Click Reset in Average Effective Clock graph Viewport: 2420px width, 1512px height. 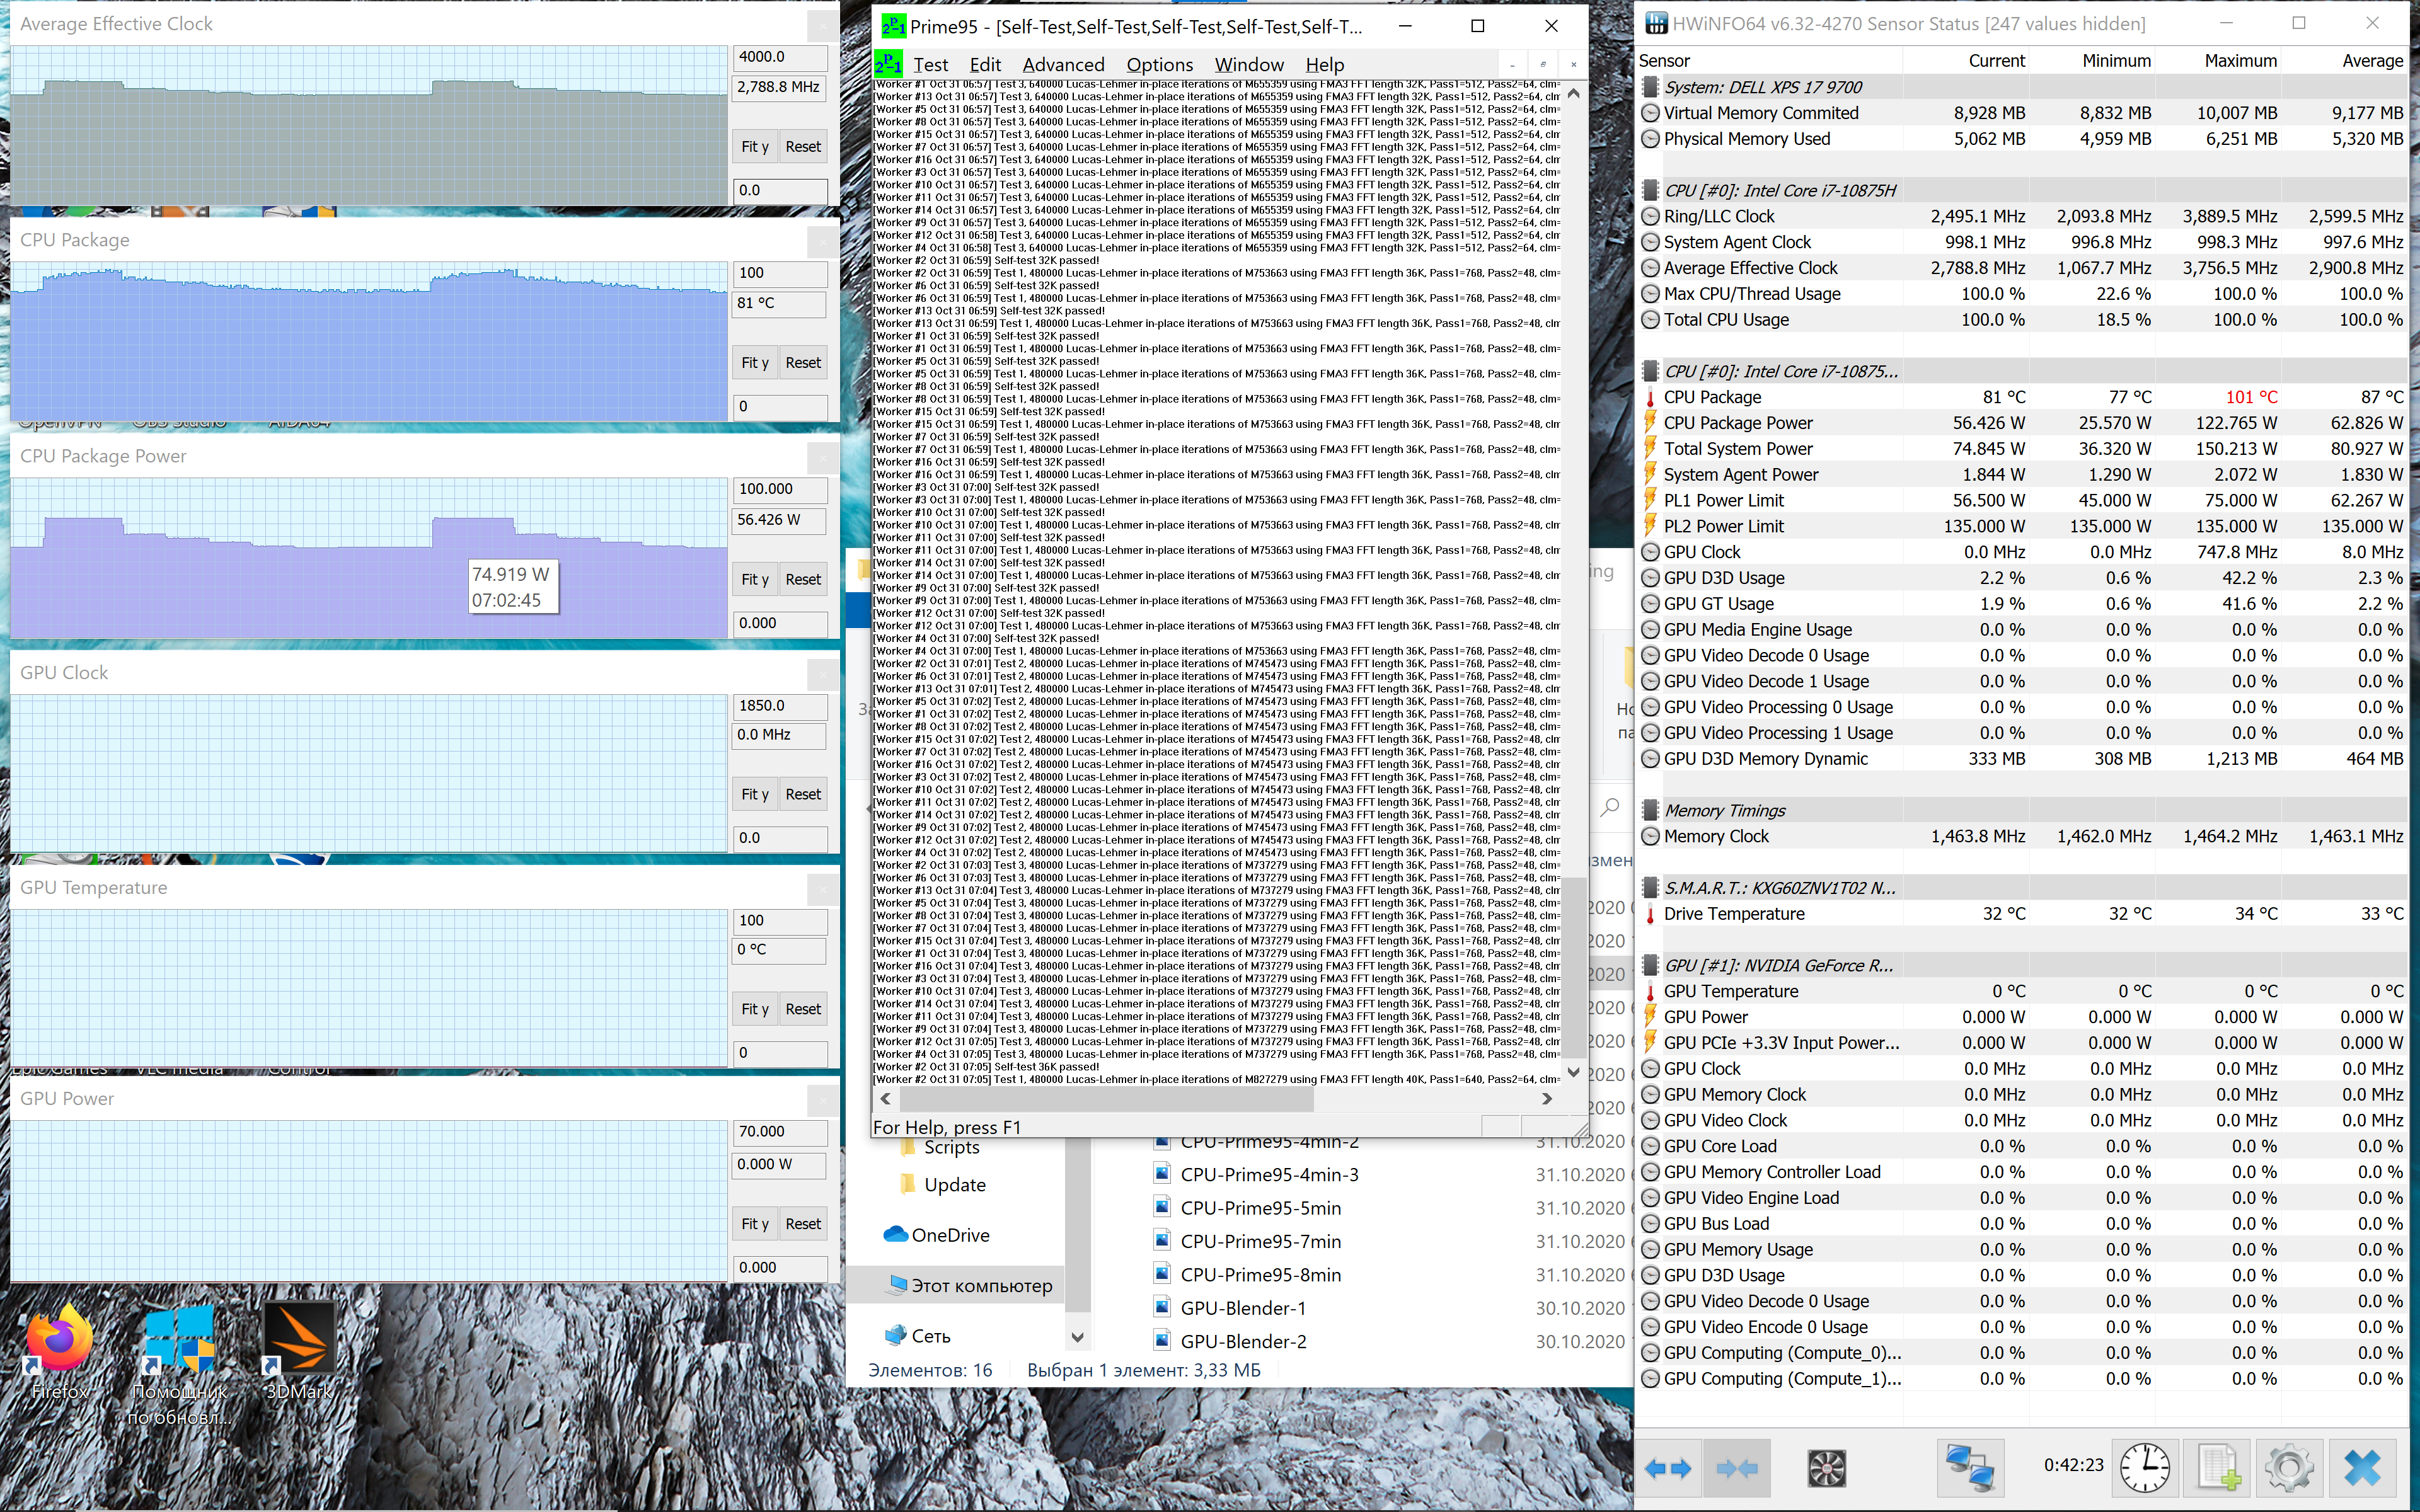tap(803, 147)
